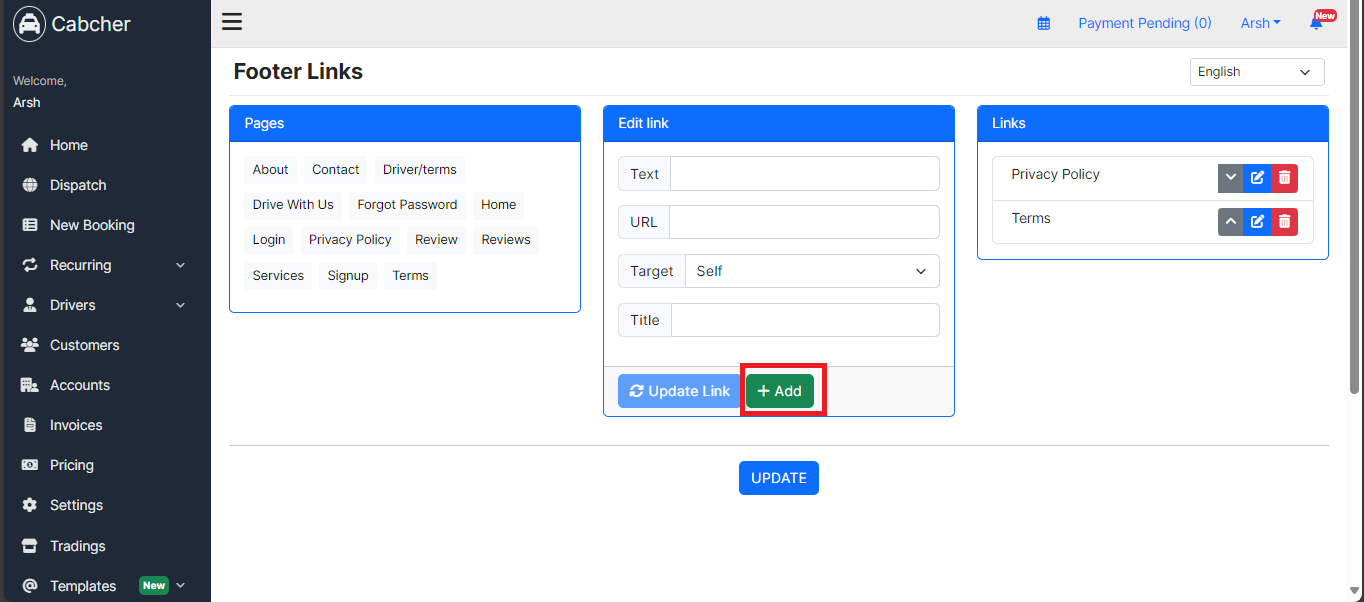The width and height of the screenshot is (1364, 602).
Task: Open Settings in sidebar
Action: coord(76,505)
